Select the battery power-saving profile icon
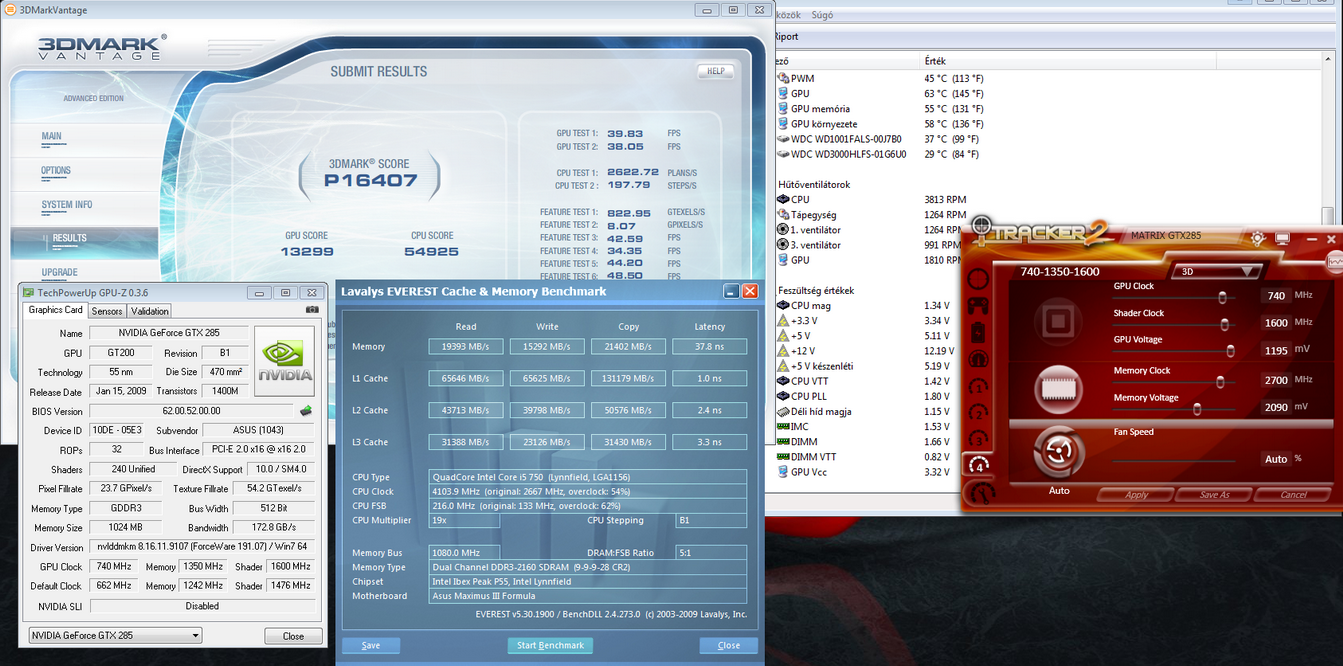 tap(979, 331)
